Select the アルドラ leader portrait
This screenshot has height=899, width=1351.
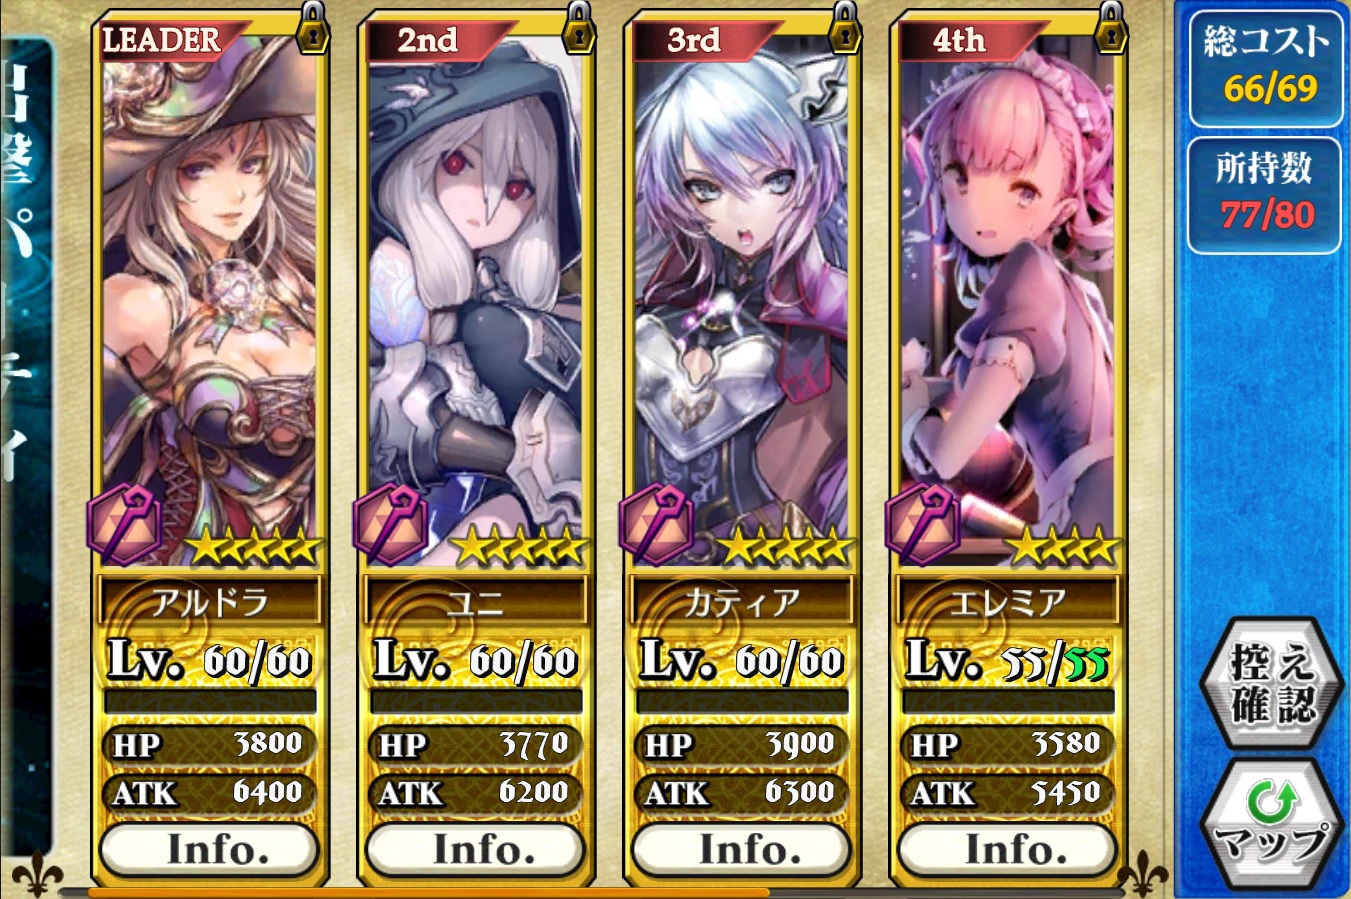tap(209, 290)
